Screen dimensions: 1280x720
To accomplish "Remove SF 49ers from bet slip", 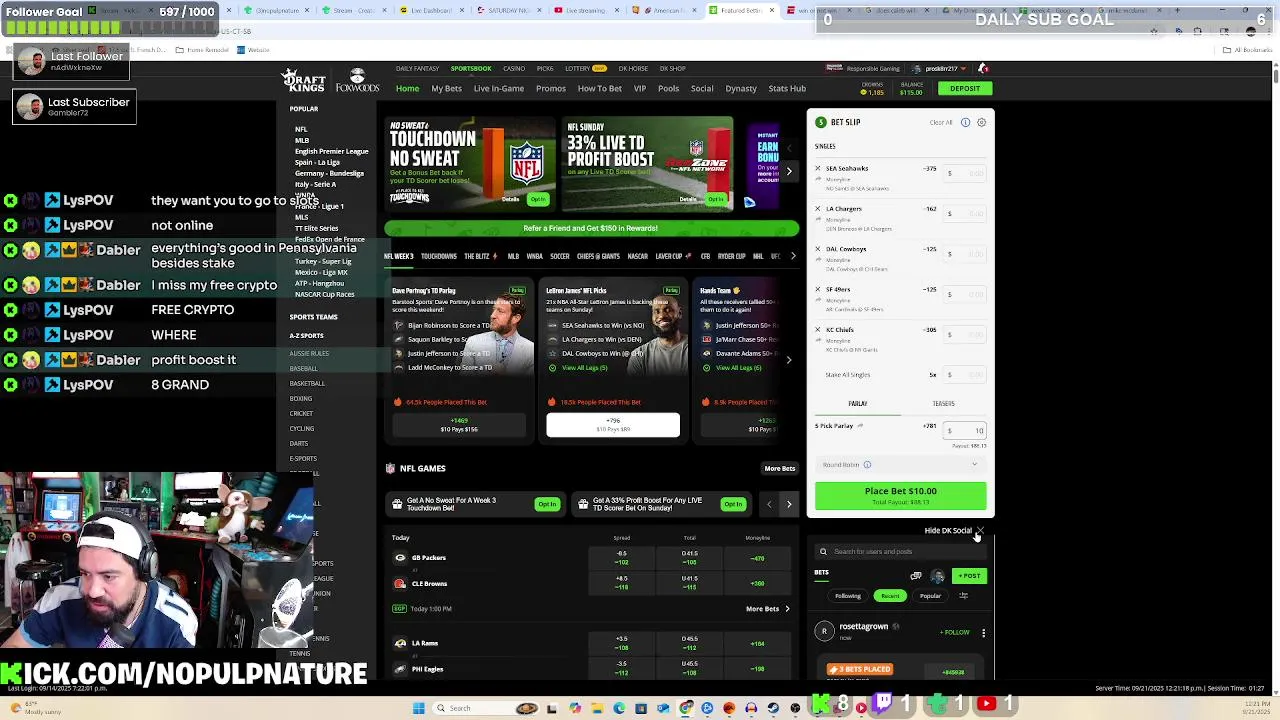I will point(817,289).
